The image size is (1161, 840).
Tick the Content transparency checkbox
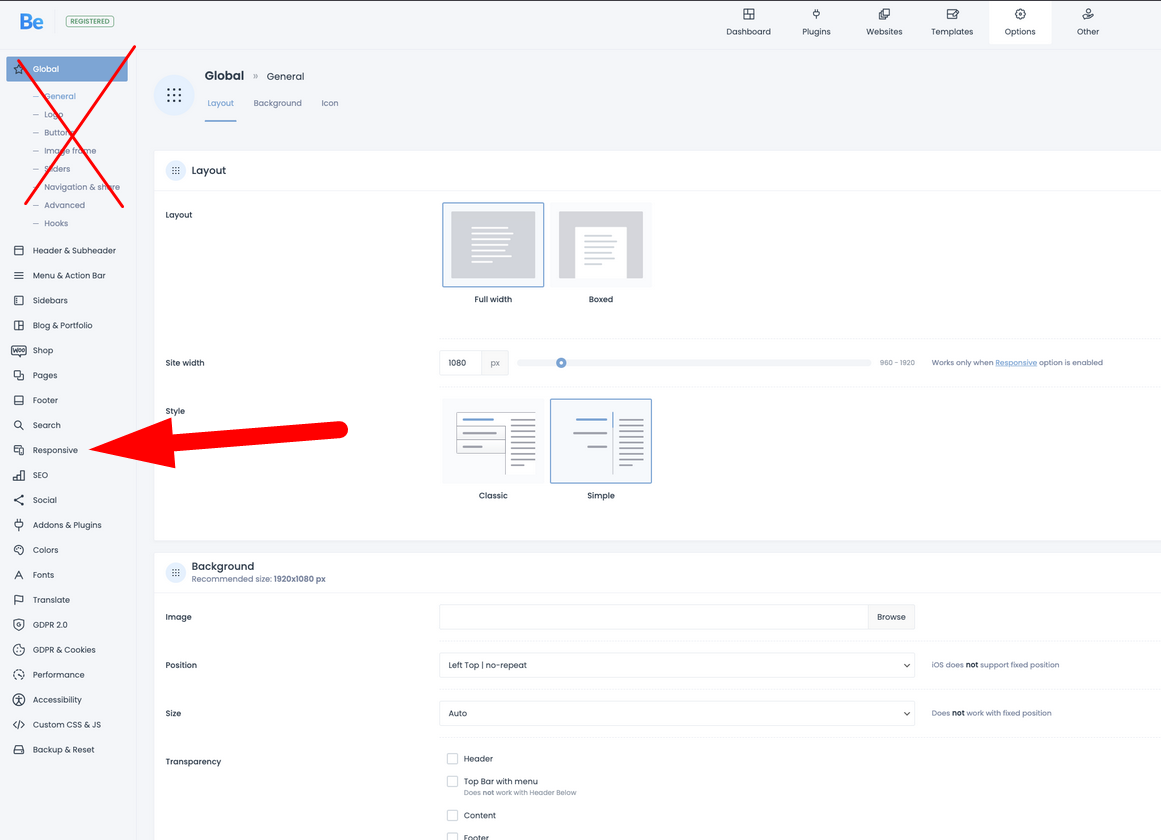453,816
